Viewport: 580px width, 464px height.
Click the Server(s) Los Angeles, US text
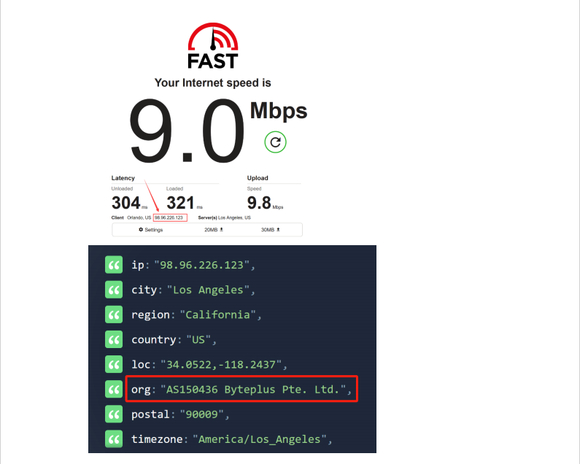[225, 218]
